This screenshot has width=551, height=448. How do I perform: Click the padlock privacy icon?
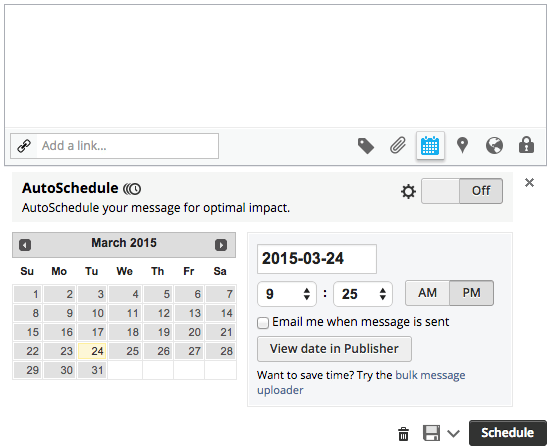pos(526,145)
